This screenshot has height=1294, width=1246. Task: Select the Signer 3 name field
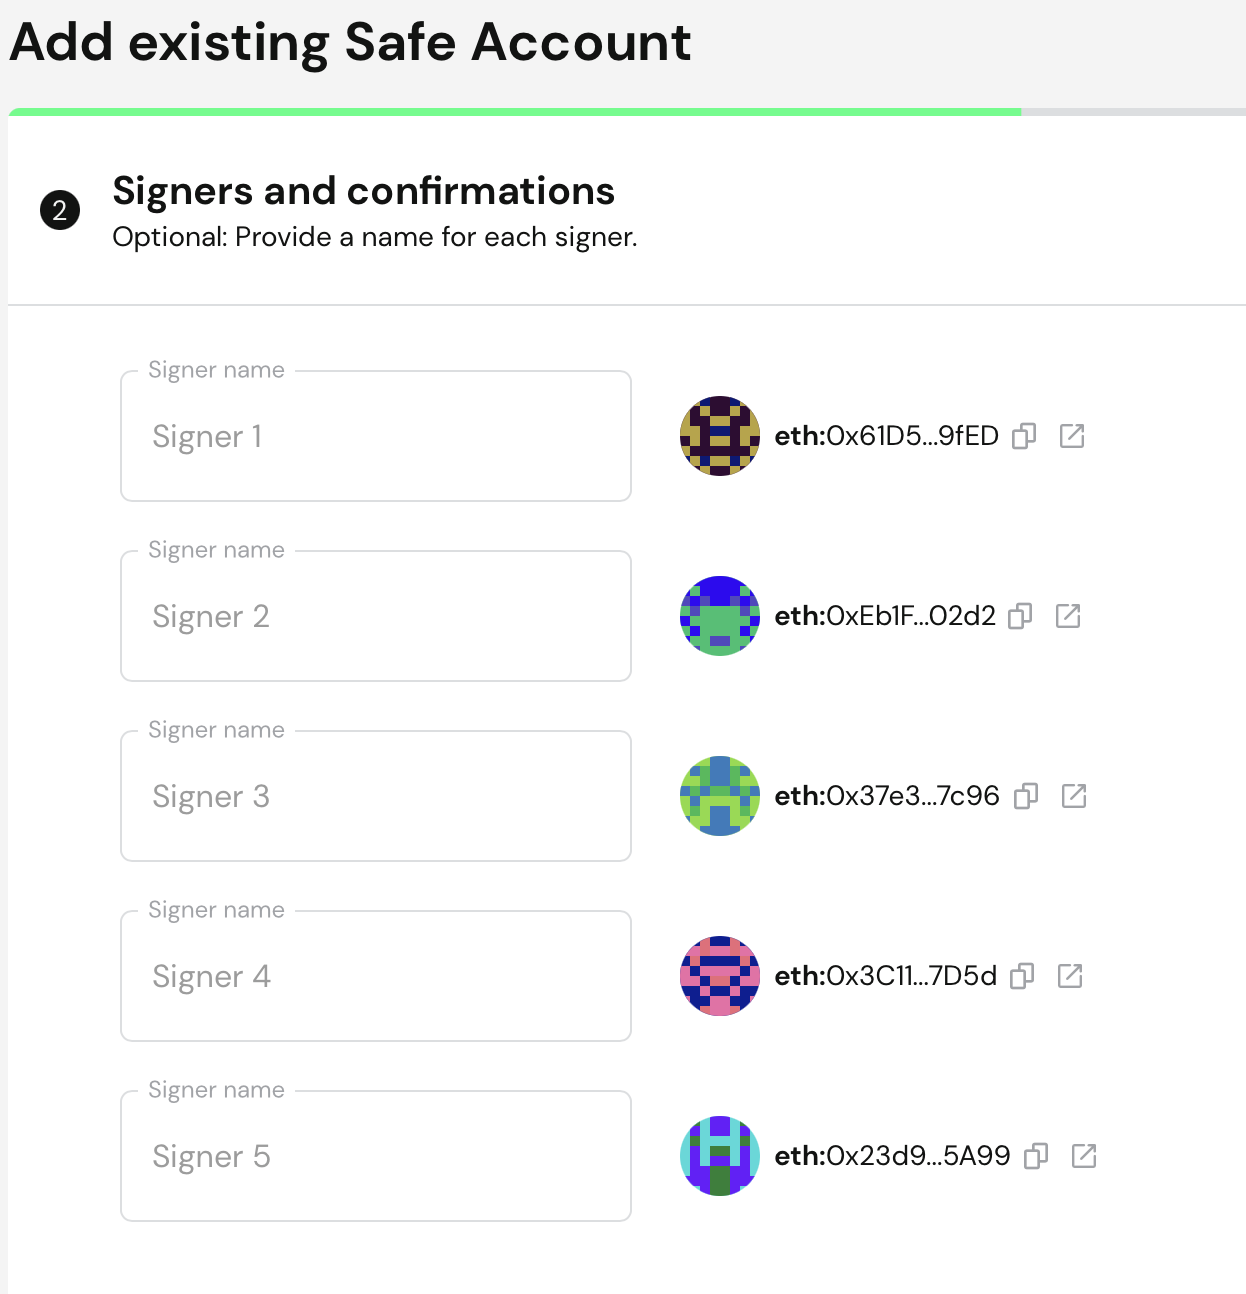click(x=376, y=796)
